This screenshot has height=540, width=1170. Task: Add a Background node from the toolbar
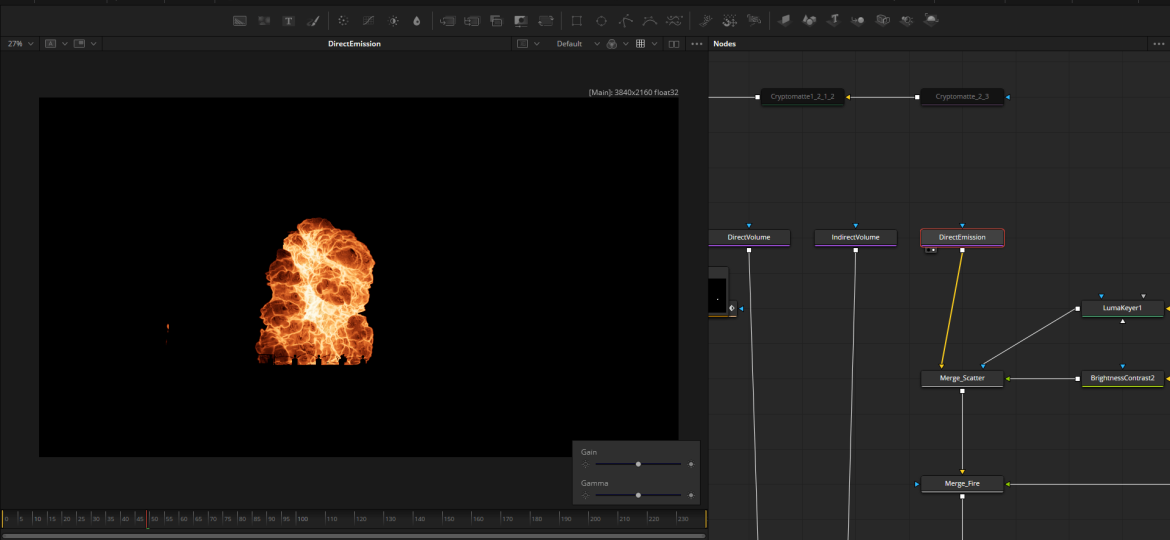[240, 20]
